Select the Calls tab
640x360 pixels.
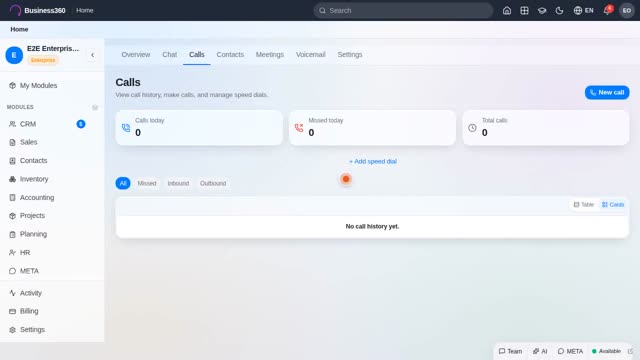click(196, 55)
